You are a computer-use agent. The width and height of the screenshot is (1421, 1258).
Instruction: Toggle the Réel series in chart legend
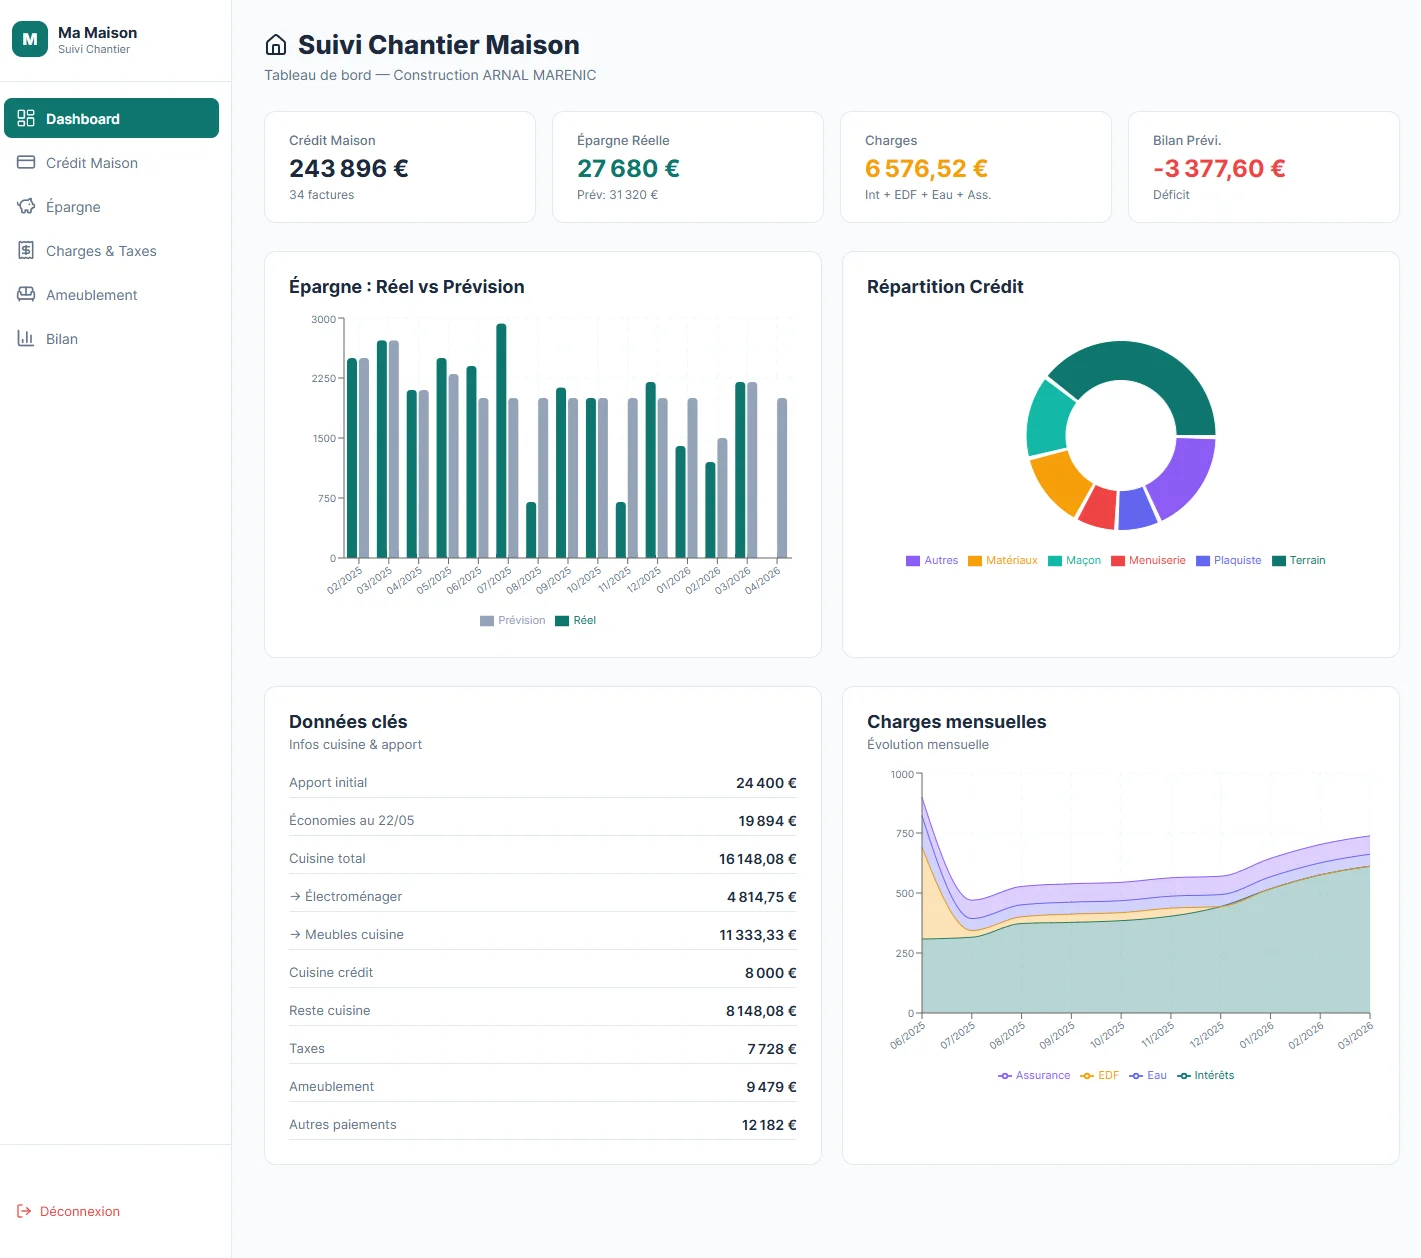pyautogui.click(x=576, y=620)
